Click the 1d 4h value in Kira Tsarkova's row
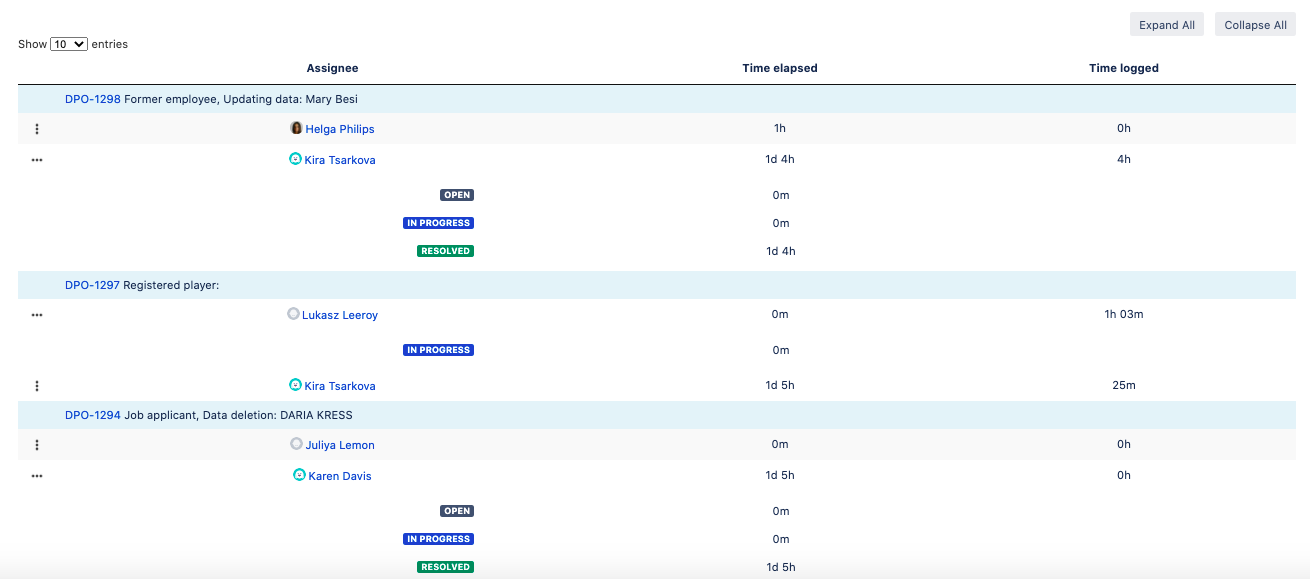 [780, 160]
